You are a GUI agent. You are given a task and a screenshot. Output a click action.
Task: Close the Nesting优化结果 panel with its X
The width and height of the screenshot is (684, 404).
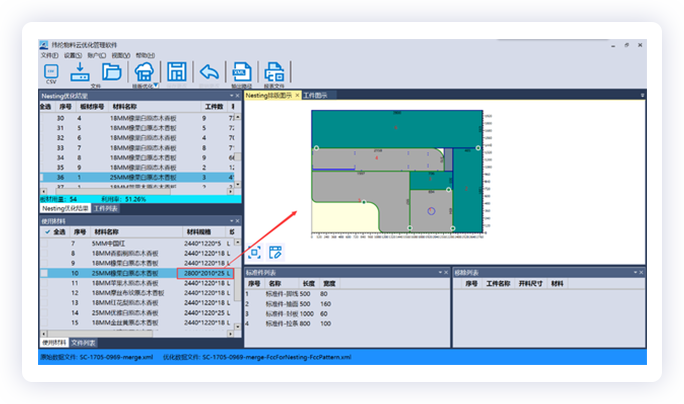[x=237, y=96]
